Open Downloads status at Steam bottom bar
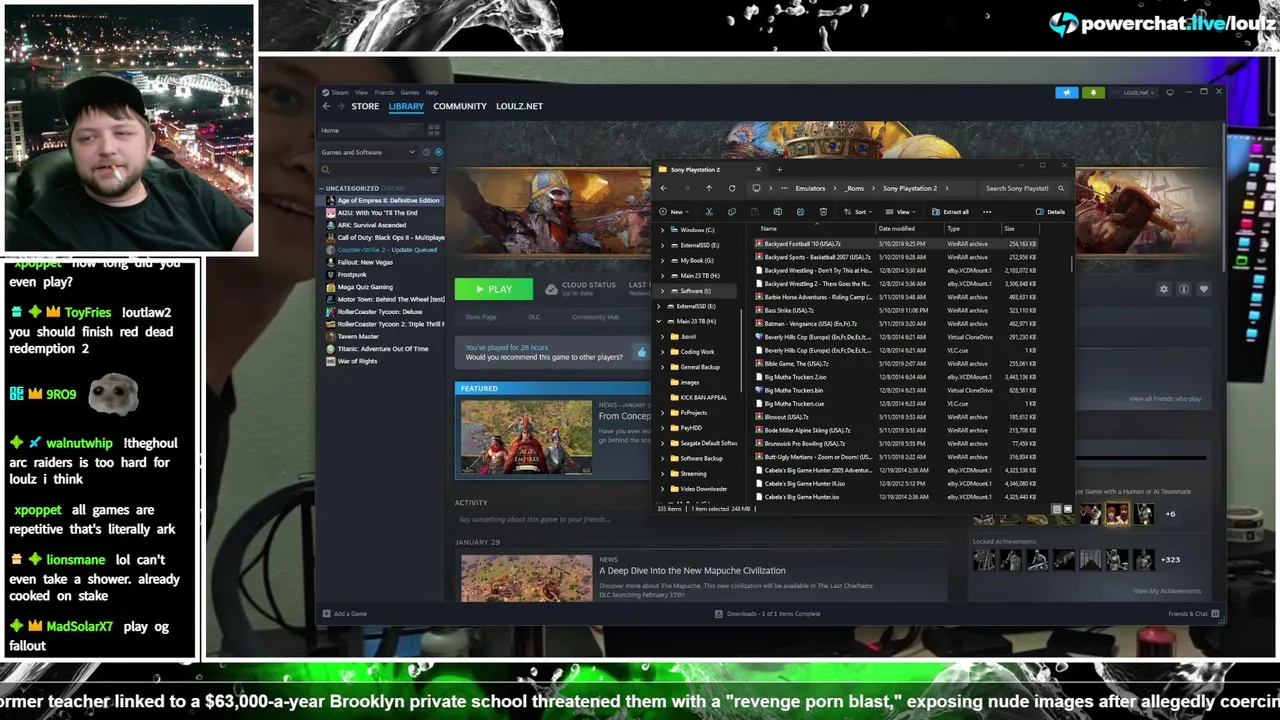Image resolution: width=1280 pixels, height=720 pixels. (767, 614)
